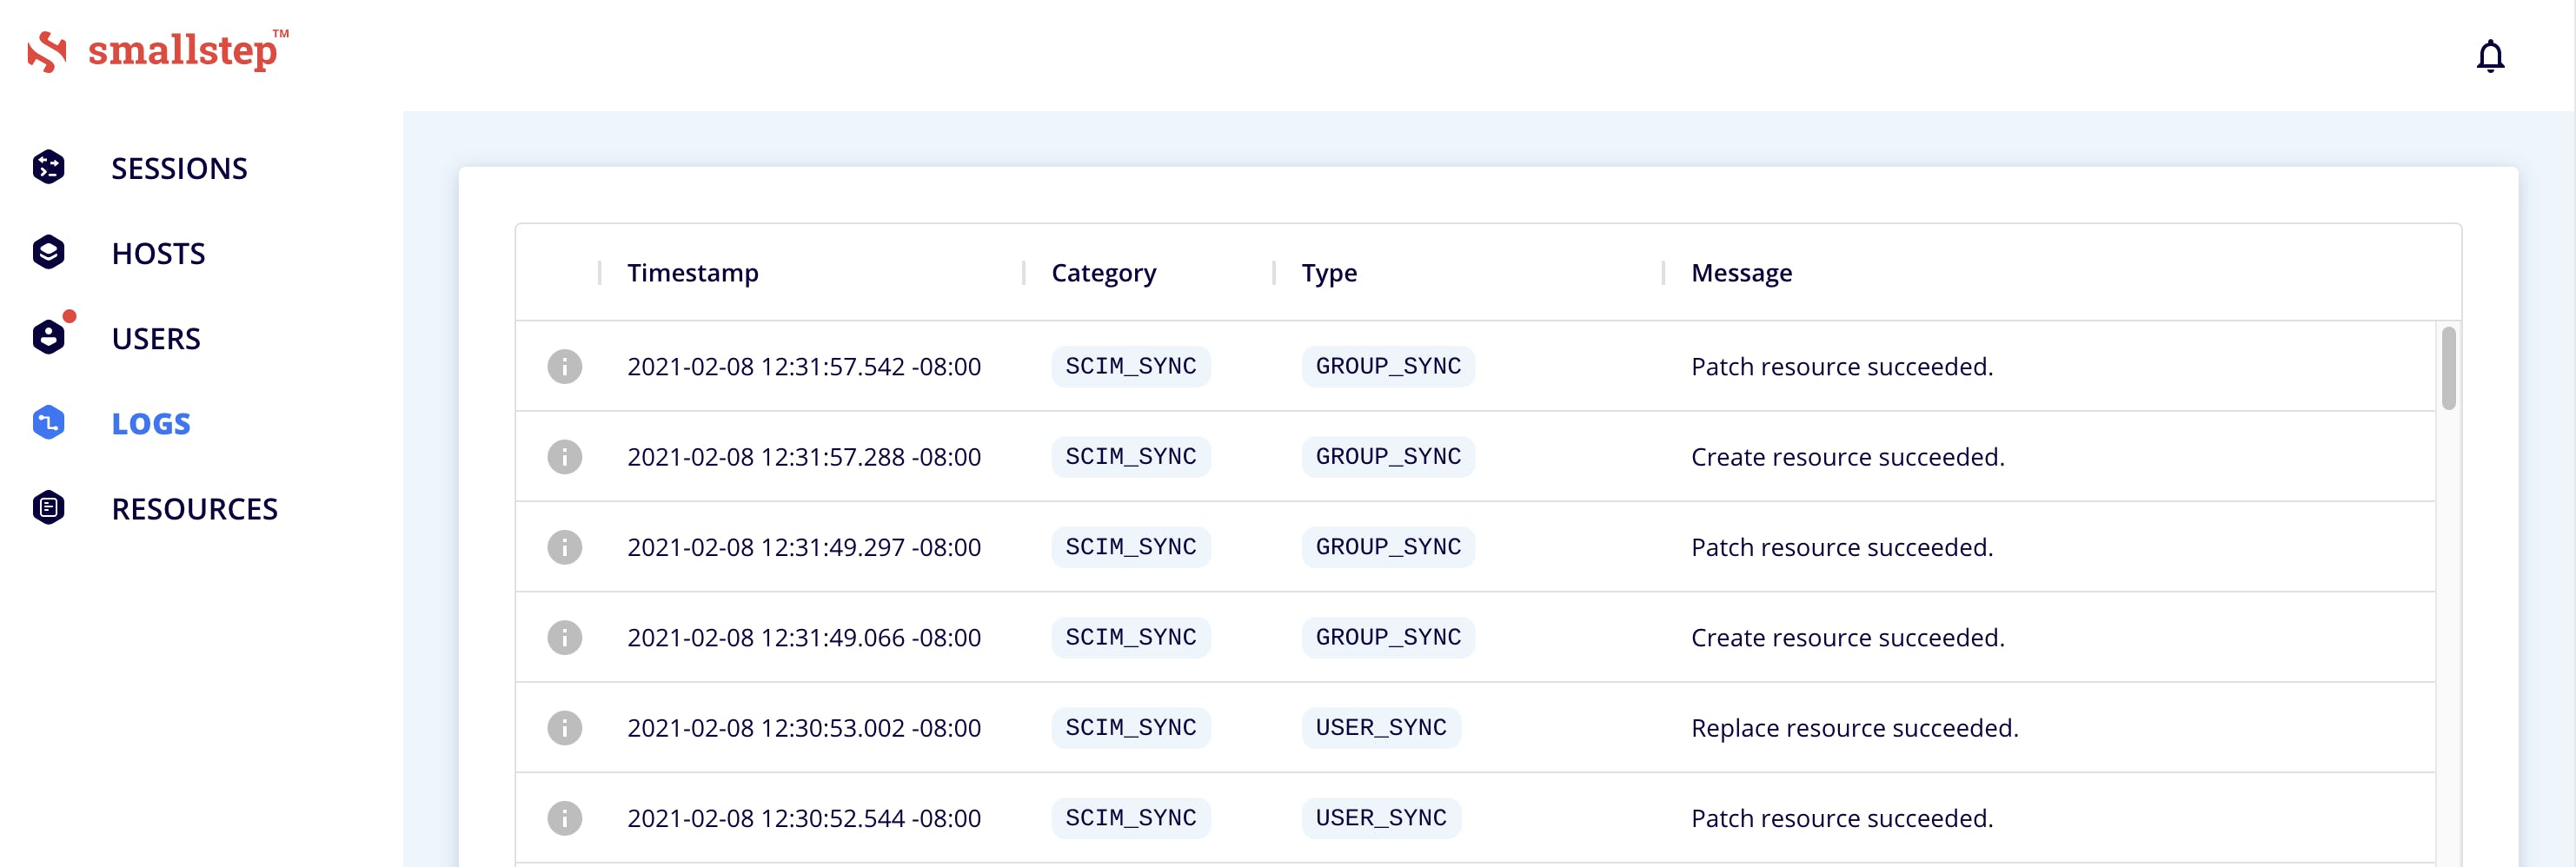
Task: Open info icon for 12:31:57.288 log entry
Action: pyautogui.click(x=564, y=456)
